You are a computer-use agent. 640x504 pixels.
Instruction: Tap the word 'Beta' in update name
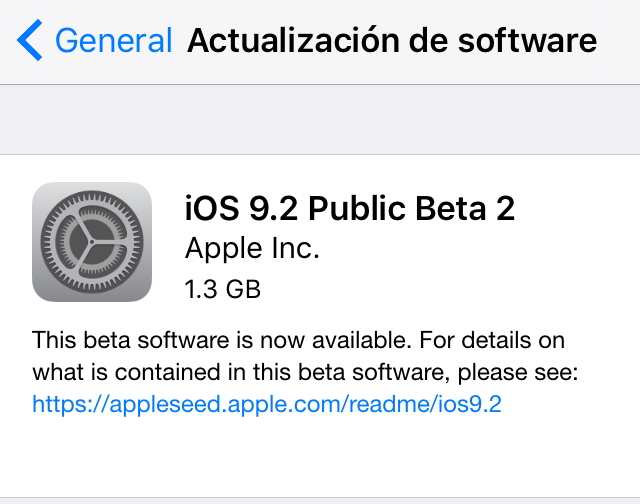coord(451,208)
